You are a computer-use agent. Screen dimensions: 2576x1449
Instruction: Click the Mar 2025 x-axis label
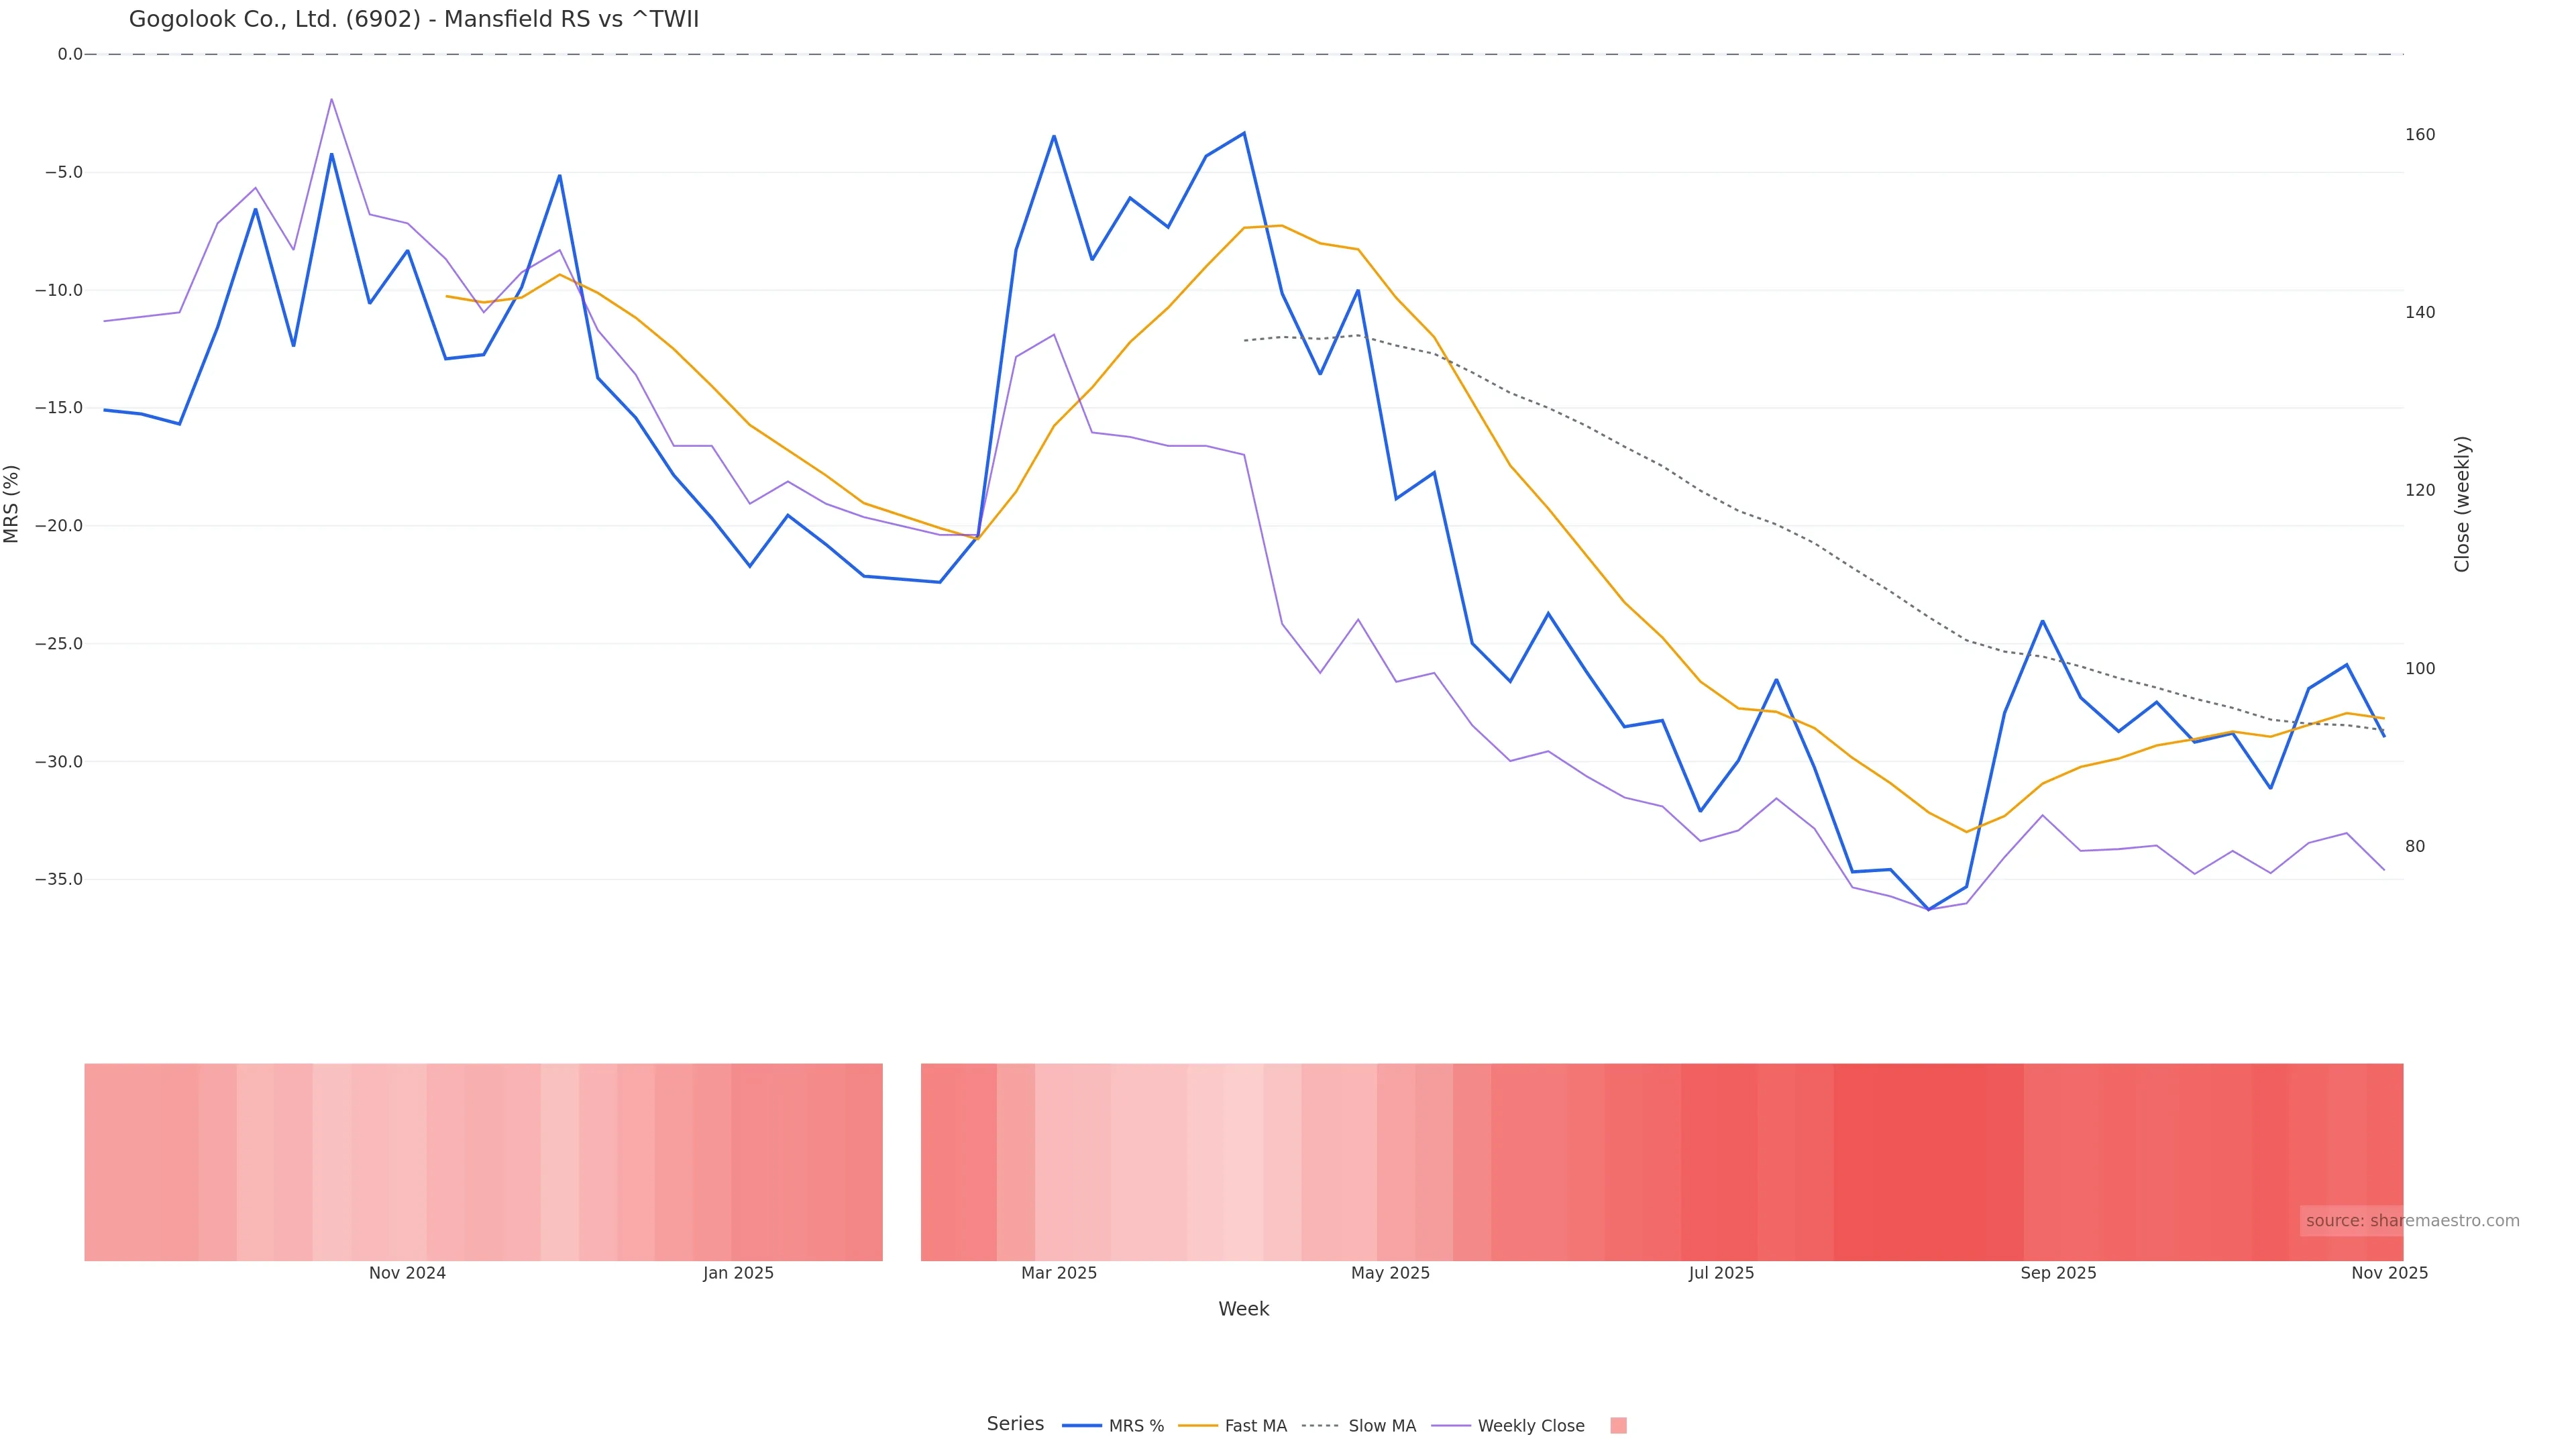click(x=1059, y=1273)
